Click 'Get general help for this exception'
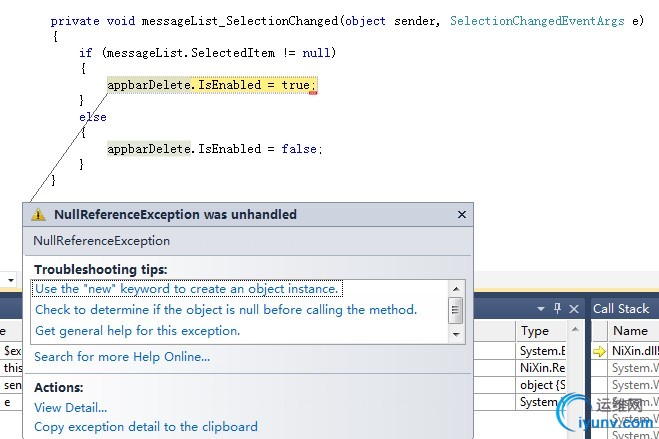The image size is (659, 439). 137,331
